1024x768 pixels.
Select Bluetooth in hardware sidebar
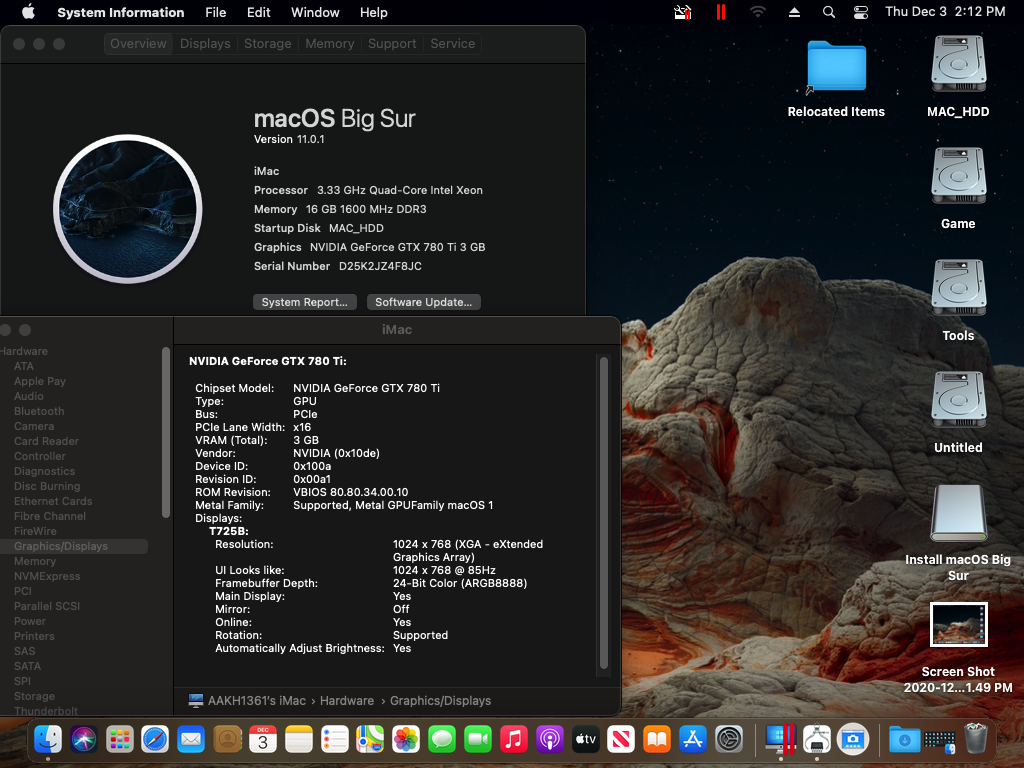click(x=39, y=411)
